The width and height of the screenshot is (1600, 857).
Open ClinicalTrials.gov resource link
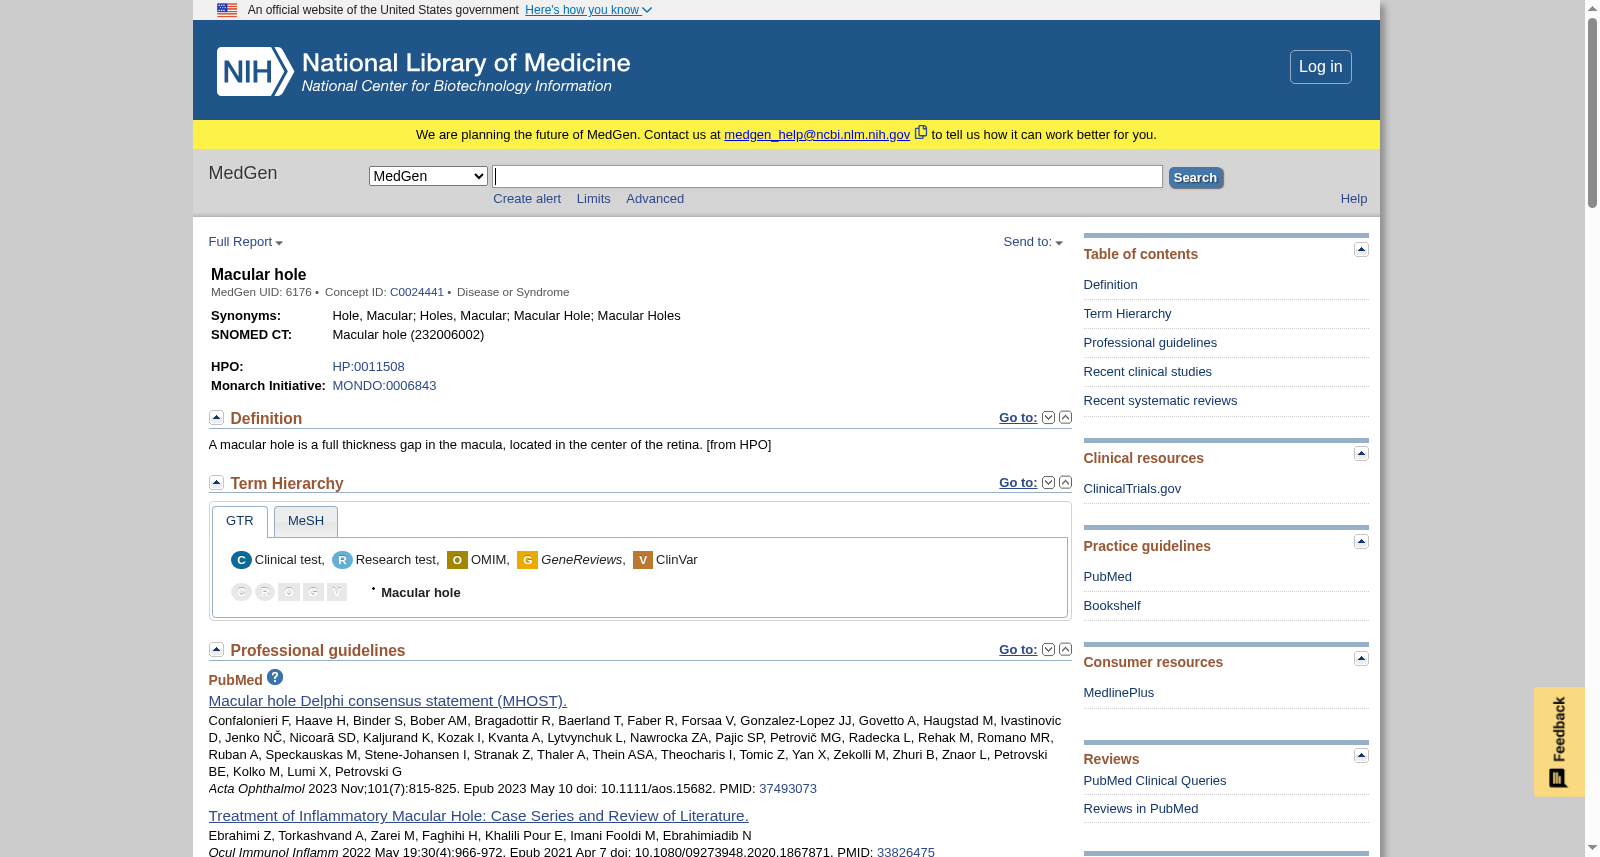coord(1132,489)
